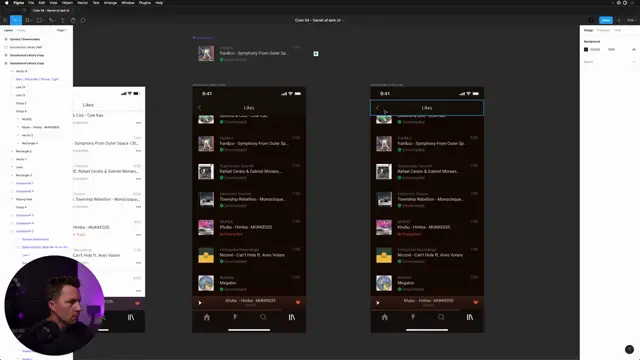Viewport: 640px width, 360px height.
Task: Click play icon in right phone player bar
Action: (x=378, y=303)
